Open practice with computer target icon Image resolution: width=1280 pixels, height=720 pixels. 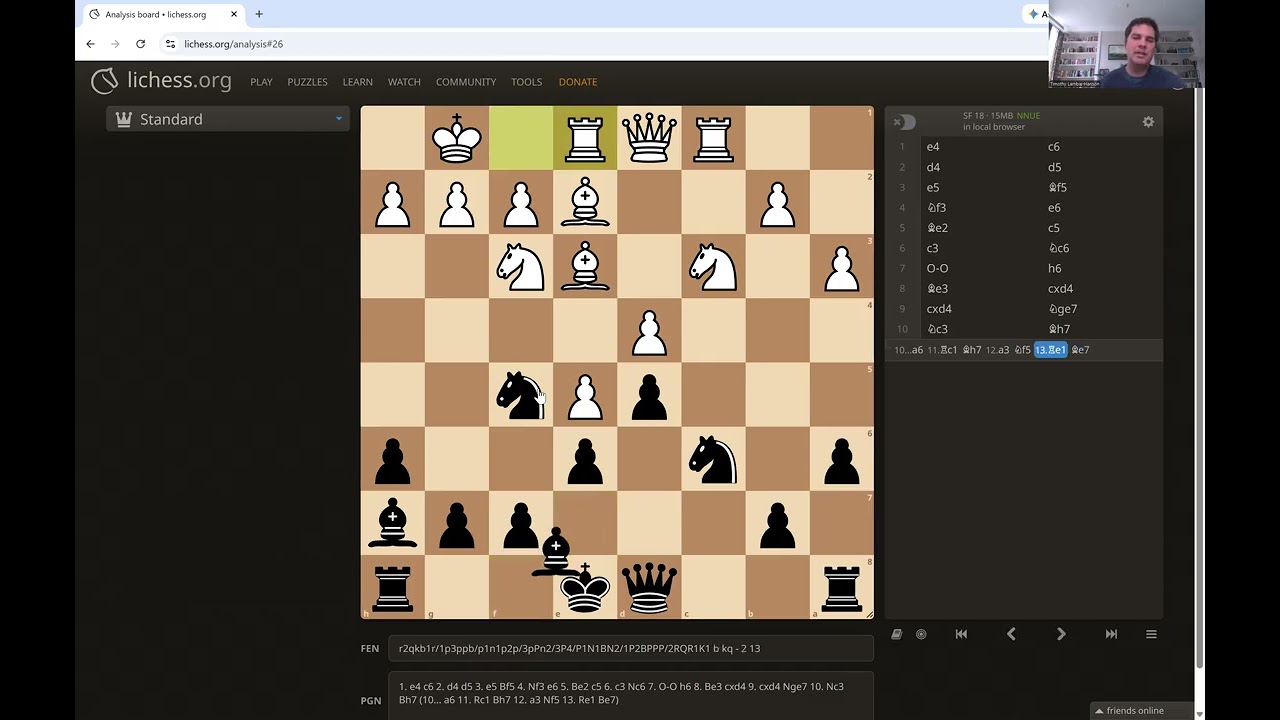(x=921, y=634)
